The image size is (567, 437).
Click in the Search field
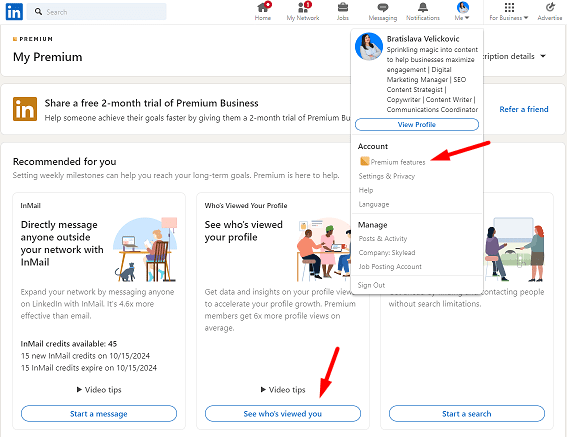pyautogui.click(x=97, y=12)
